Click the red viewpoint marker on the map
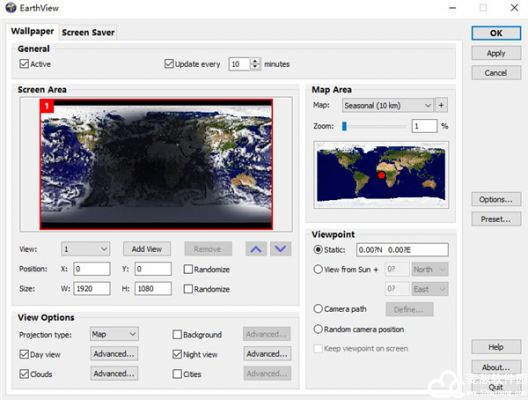This screenshot has width=528, height=400. pyautogui.click(x=382, y=175)
